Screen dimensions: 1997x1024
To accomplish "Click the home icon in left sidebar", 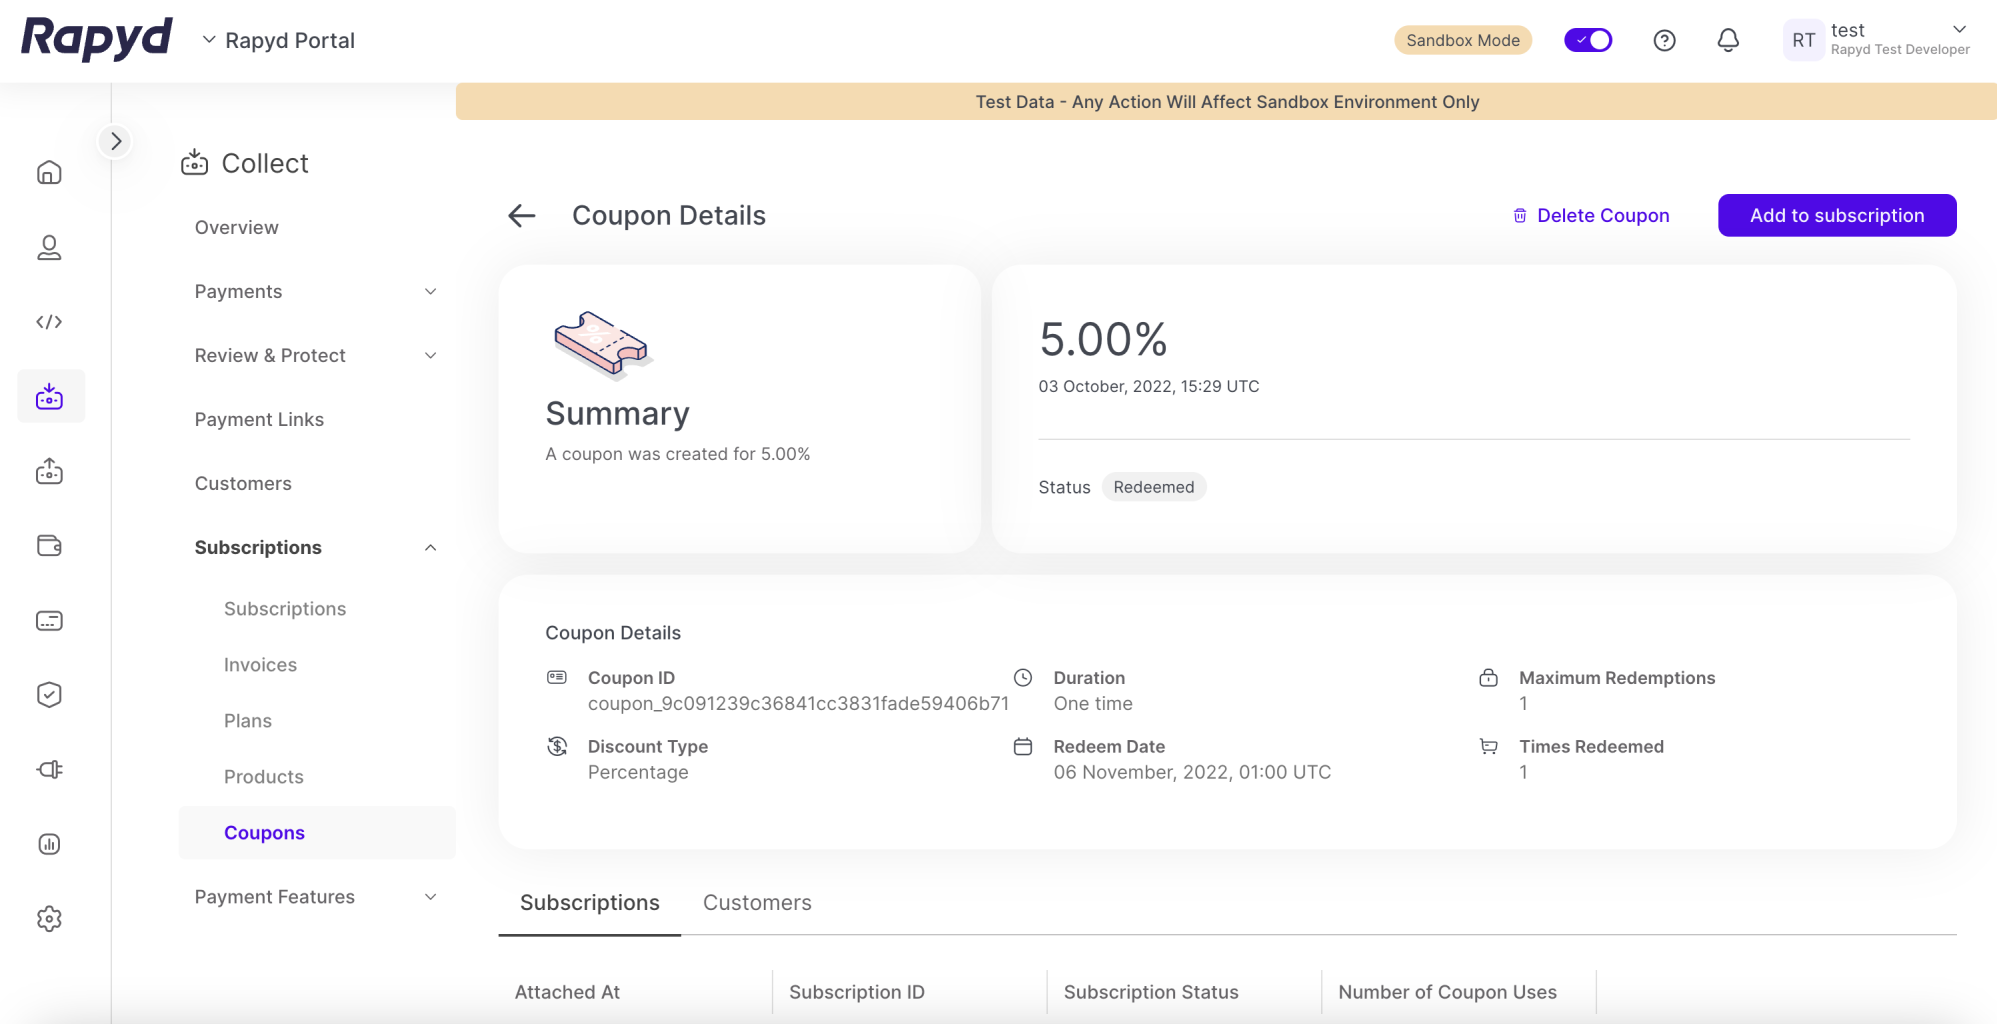I will click(x=49, y=173).
